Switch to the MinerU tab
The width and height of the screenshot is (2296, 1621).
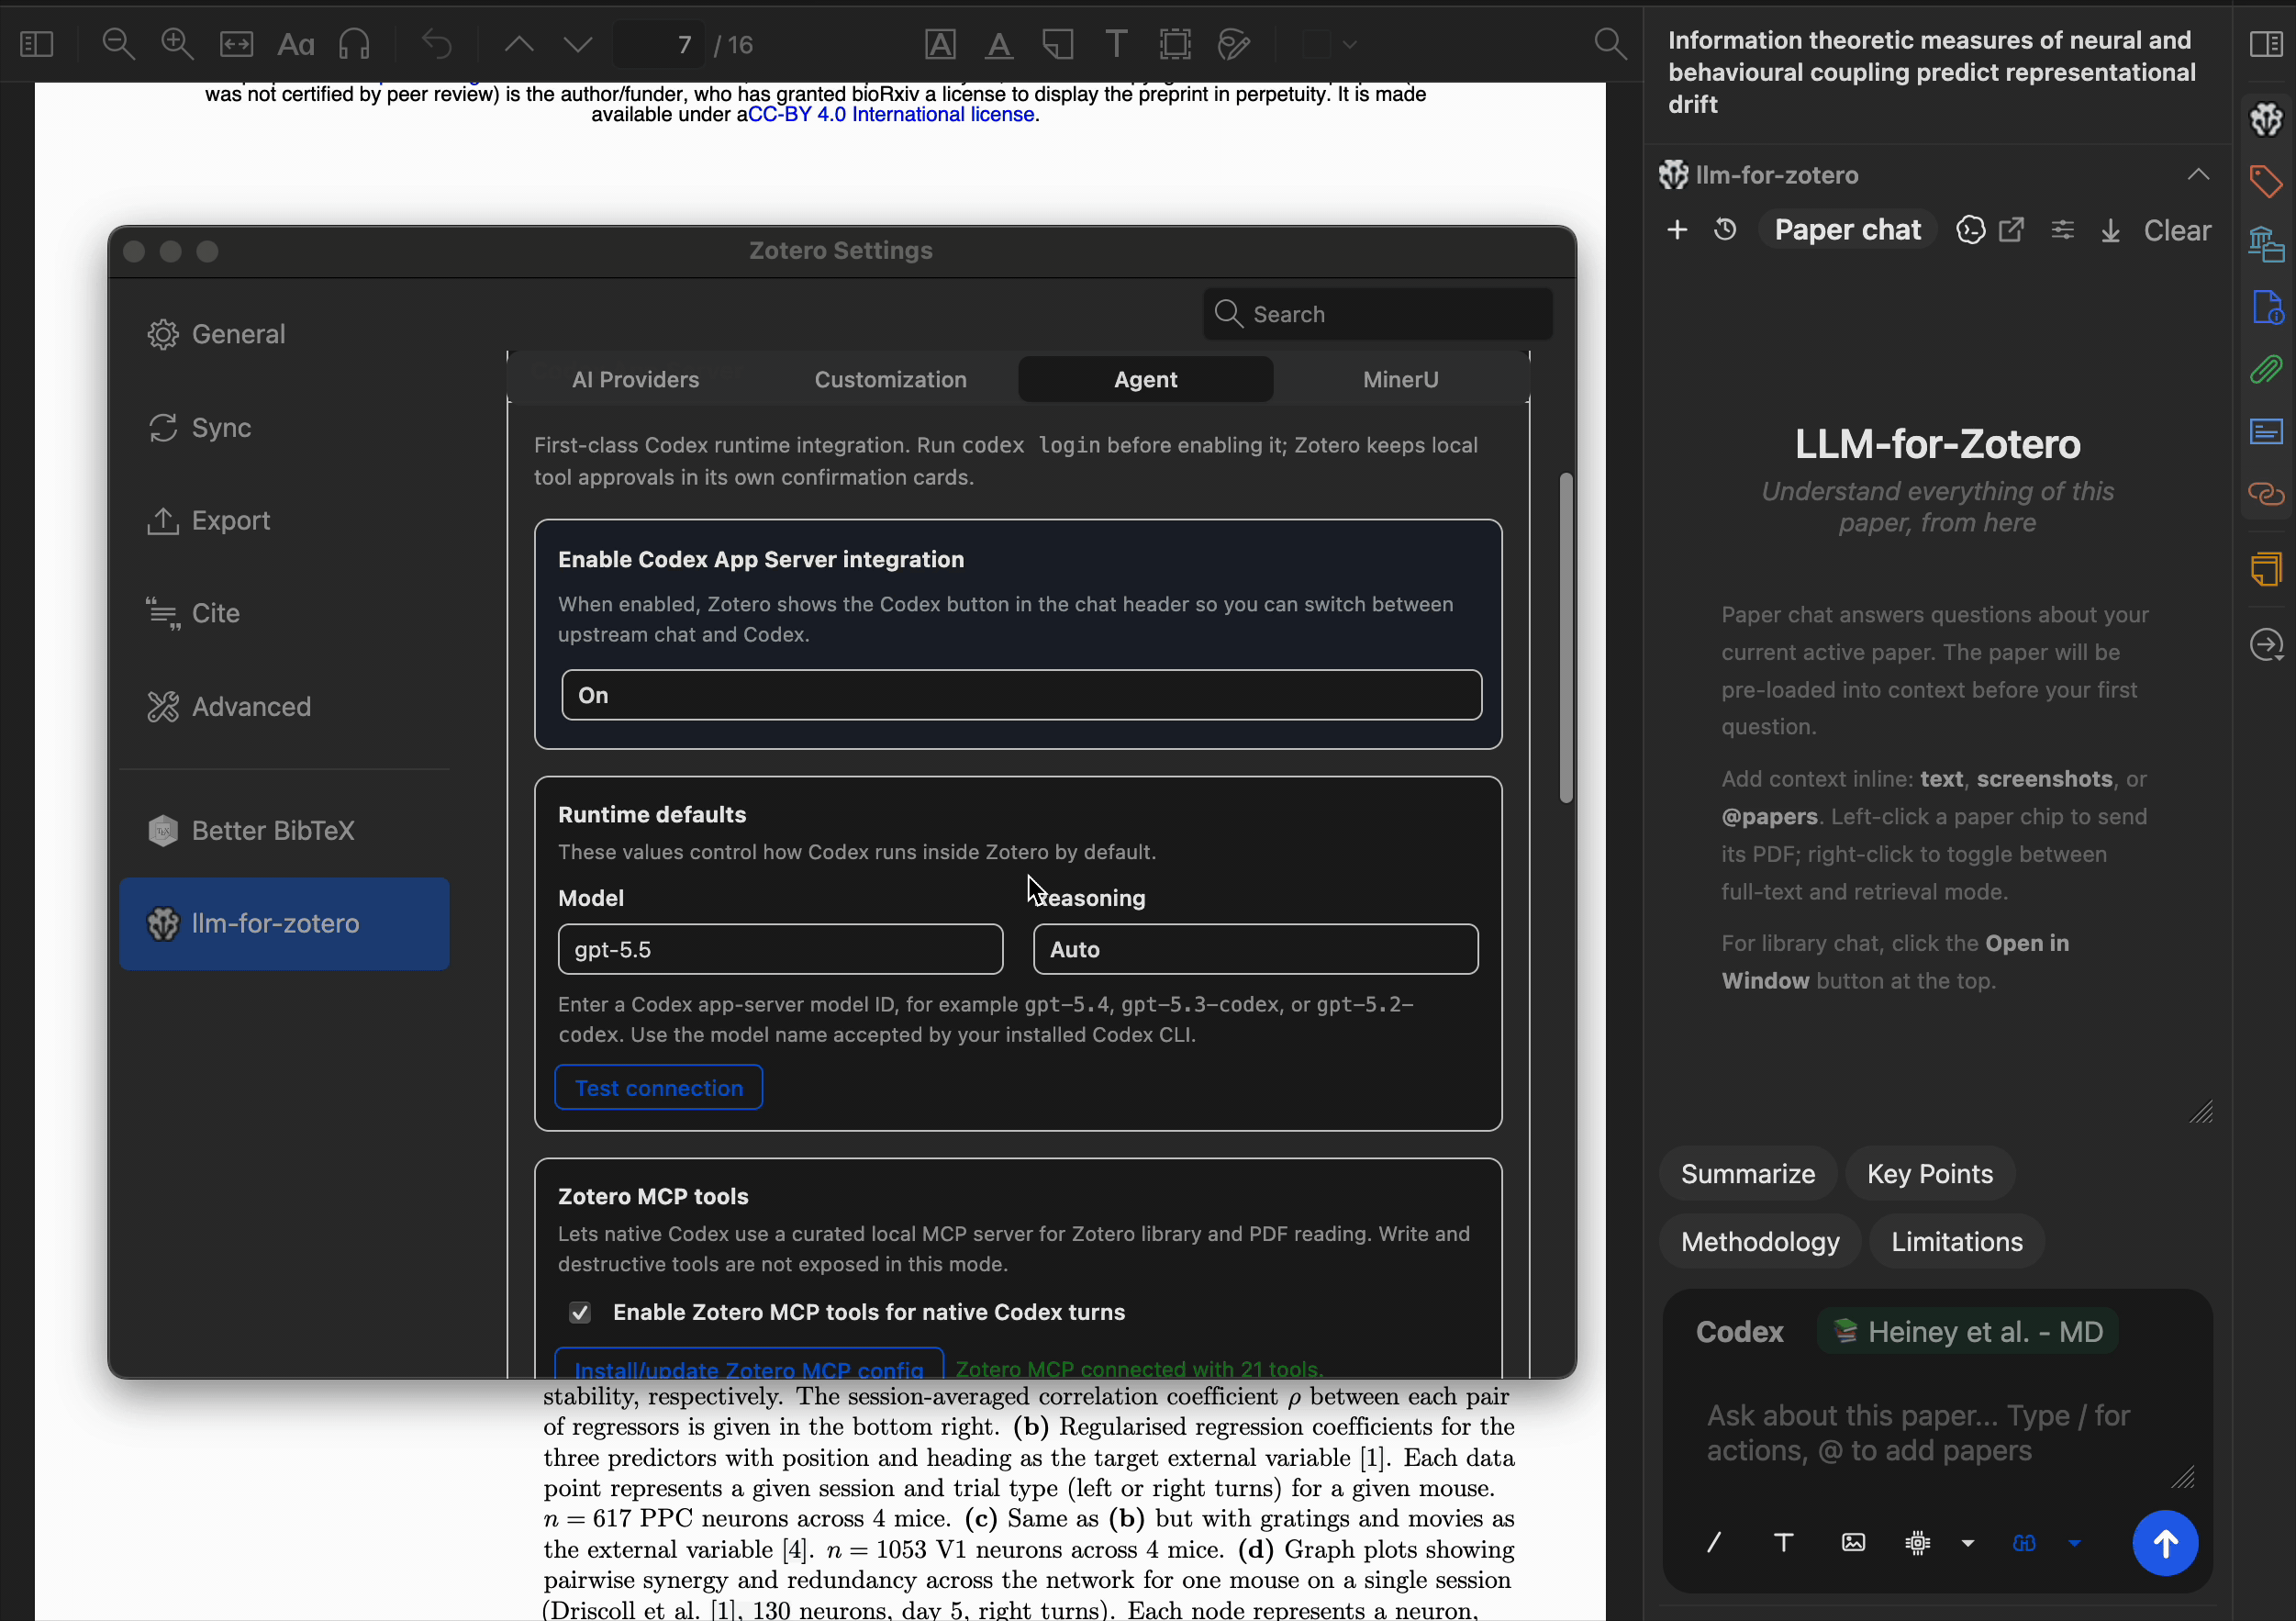tap(1400, 379)
